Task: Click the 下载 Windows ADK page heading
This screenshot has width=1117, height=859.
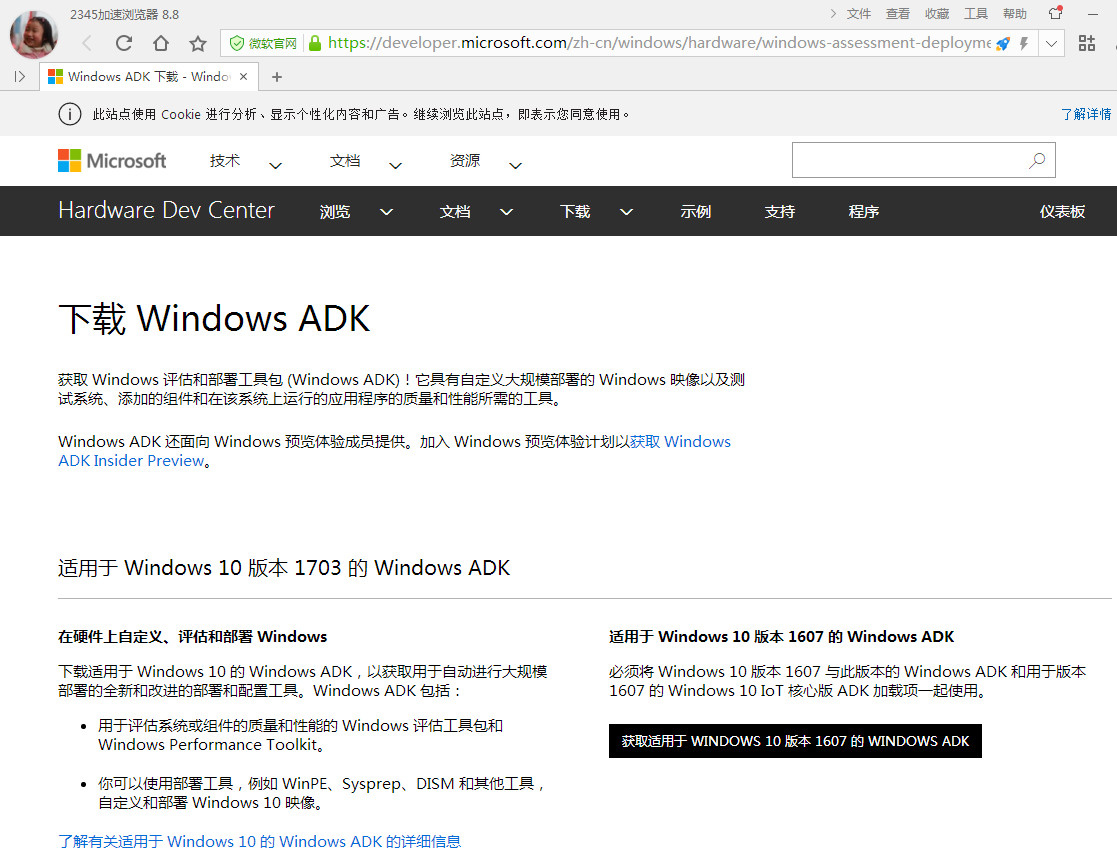Action: pyautogui.click(x=214, y=318)
